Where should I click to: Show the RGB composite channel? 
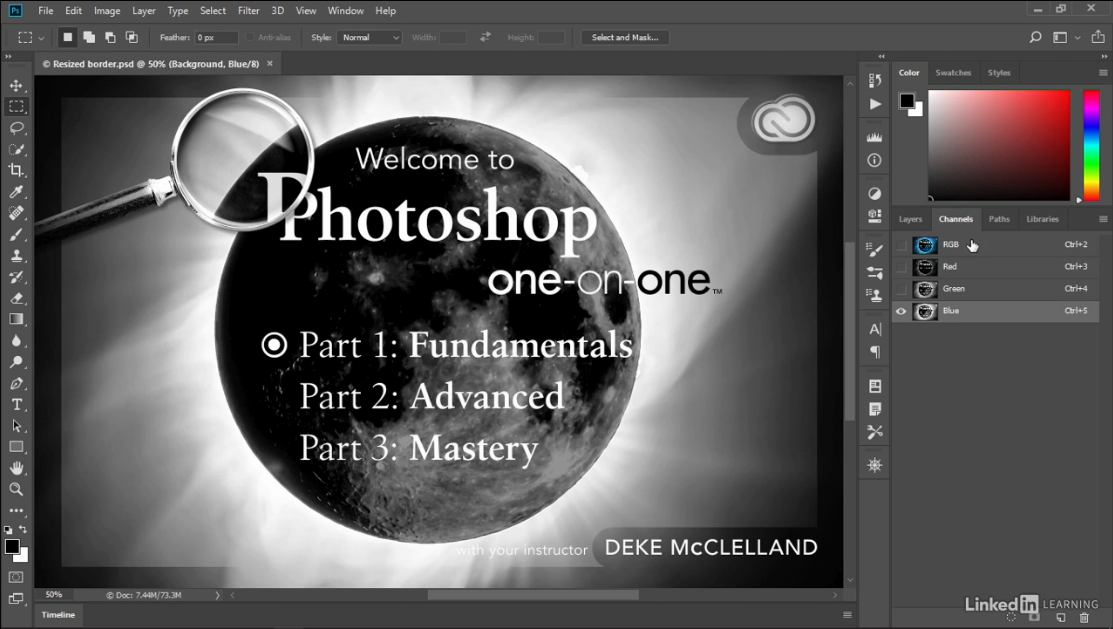coord(994,245)
